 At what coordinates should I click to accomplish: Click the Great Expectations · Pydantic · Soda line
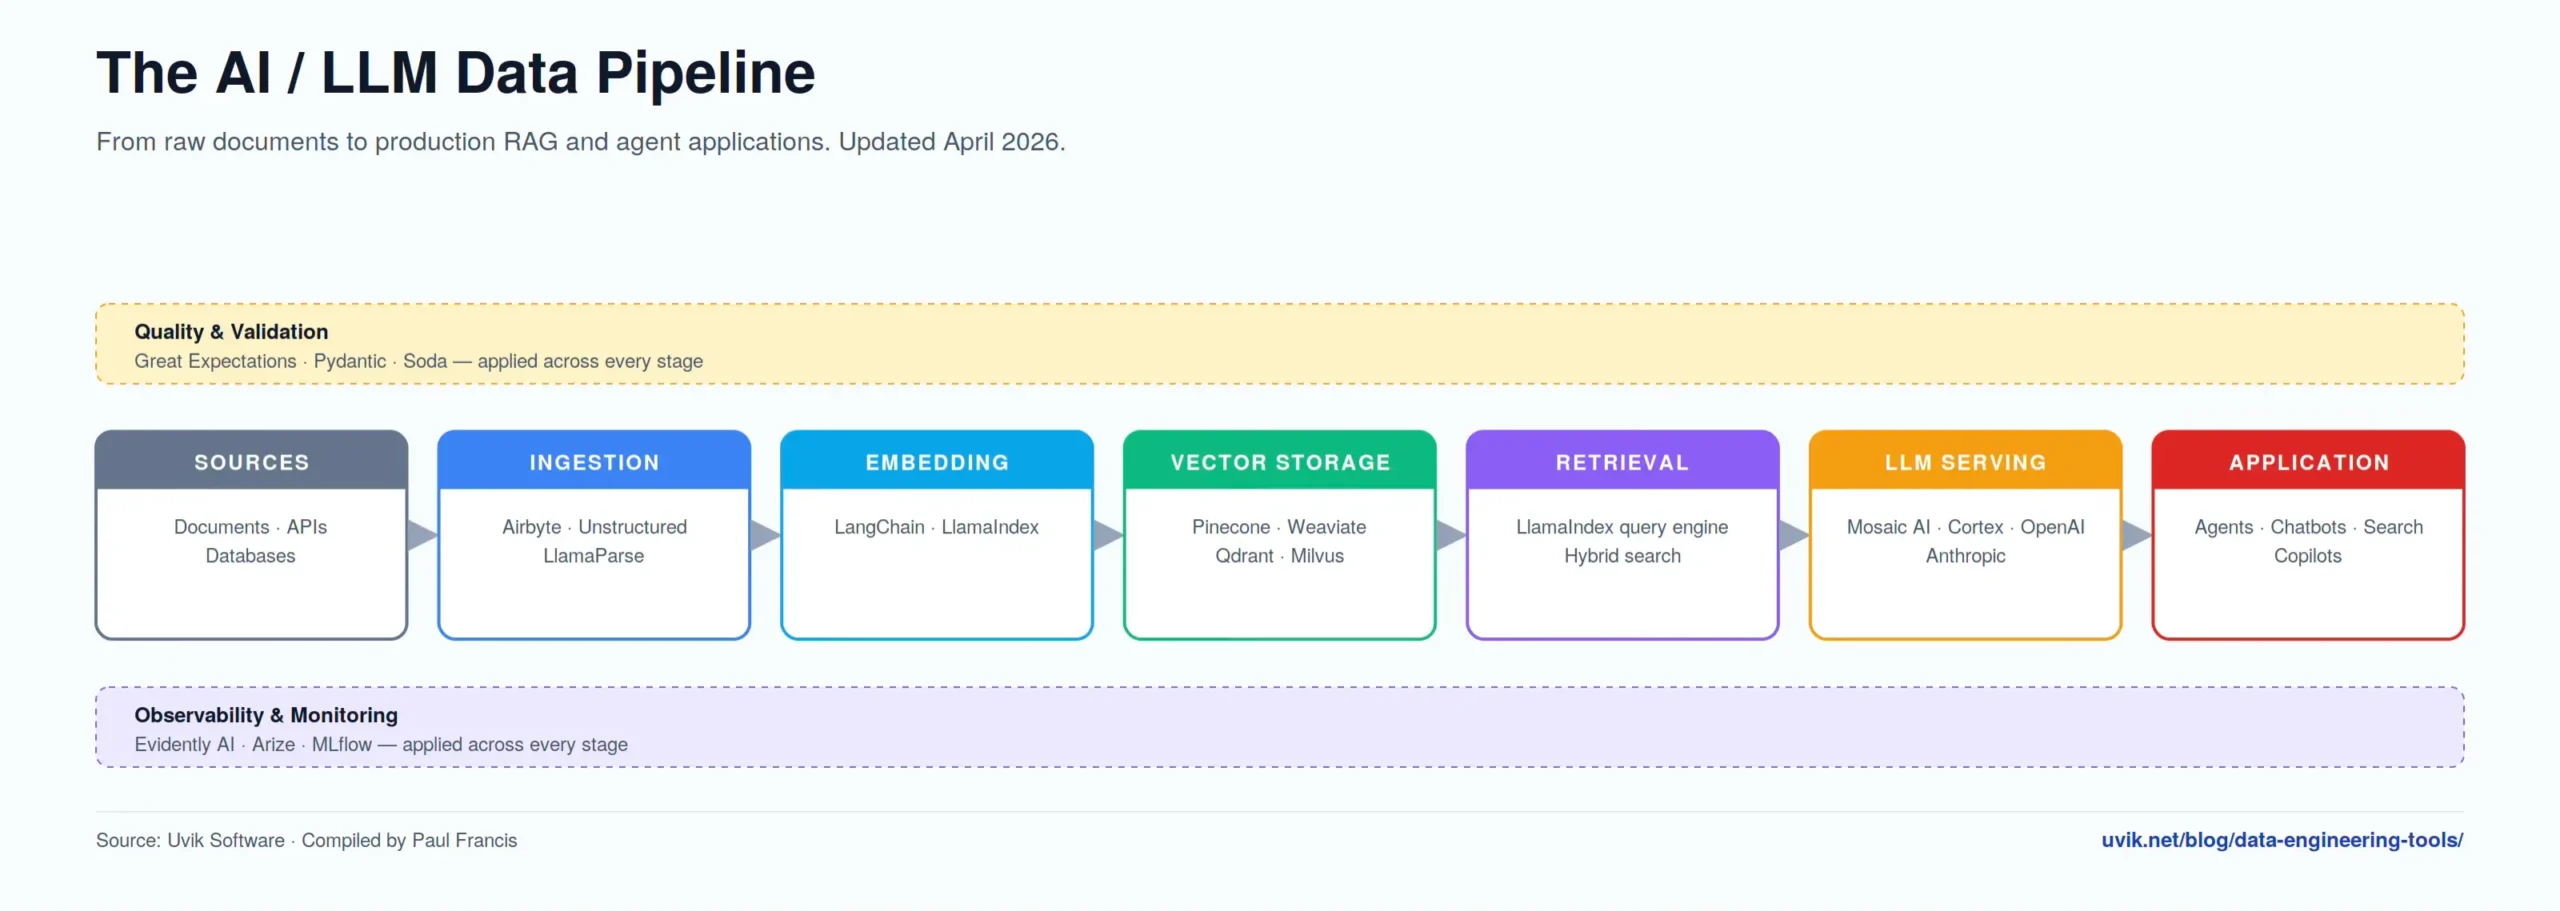(x=418, y=361)
